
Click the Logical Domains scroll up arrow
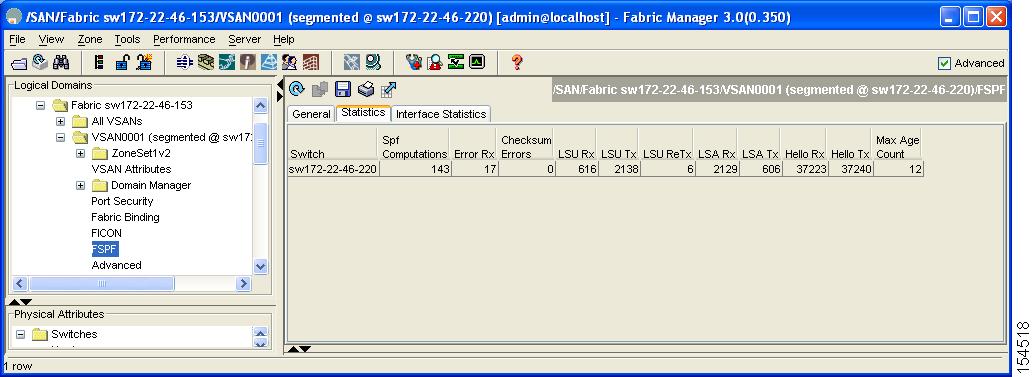(261, 105)
